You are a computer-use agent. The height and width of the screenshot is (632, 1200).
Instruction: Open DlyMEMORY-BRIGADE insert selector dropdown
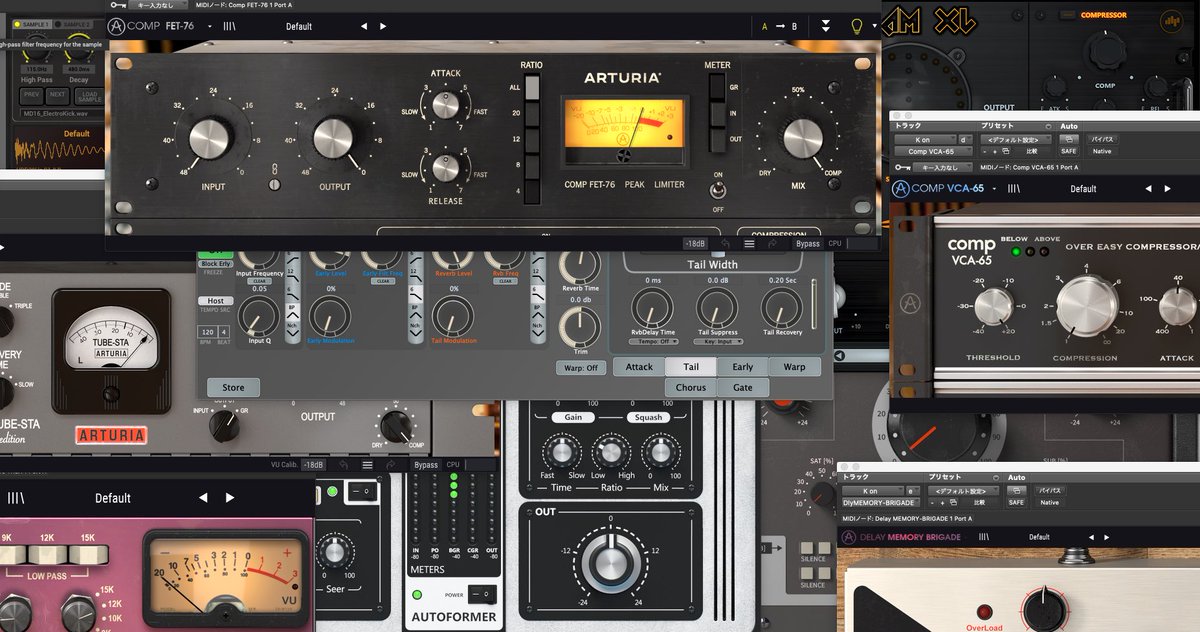(879, 503)
